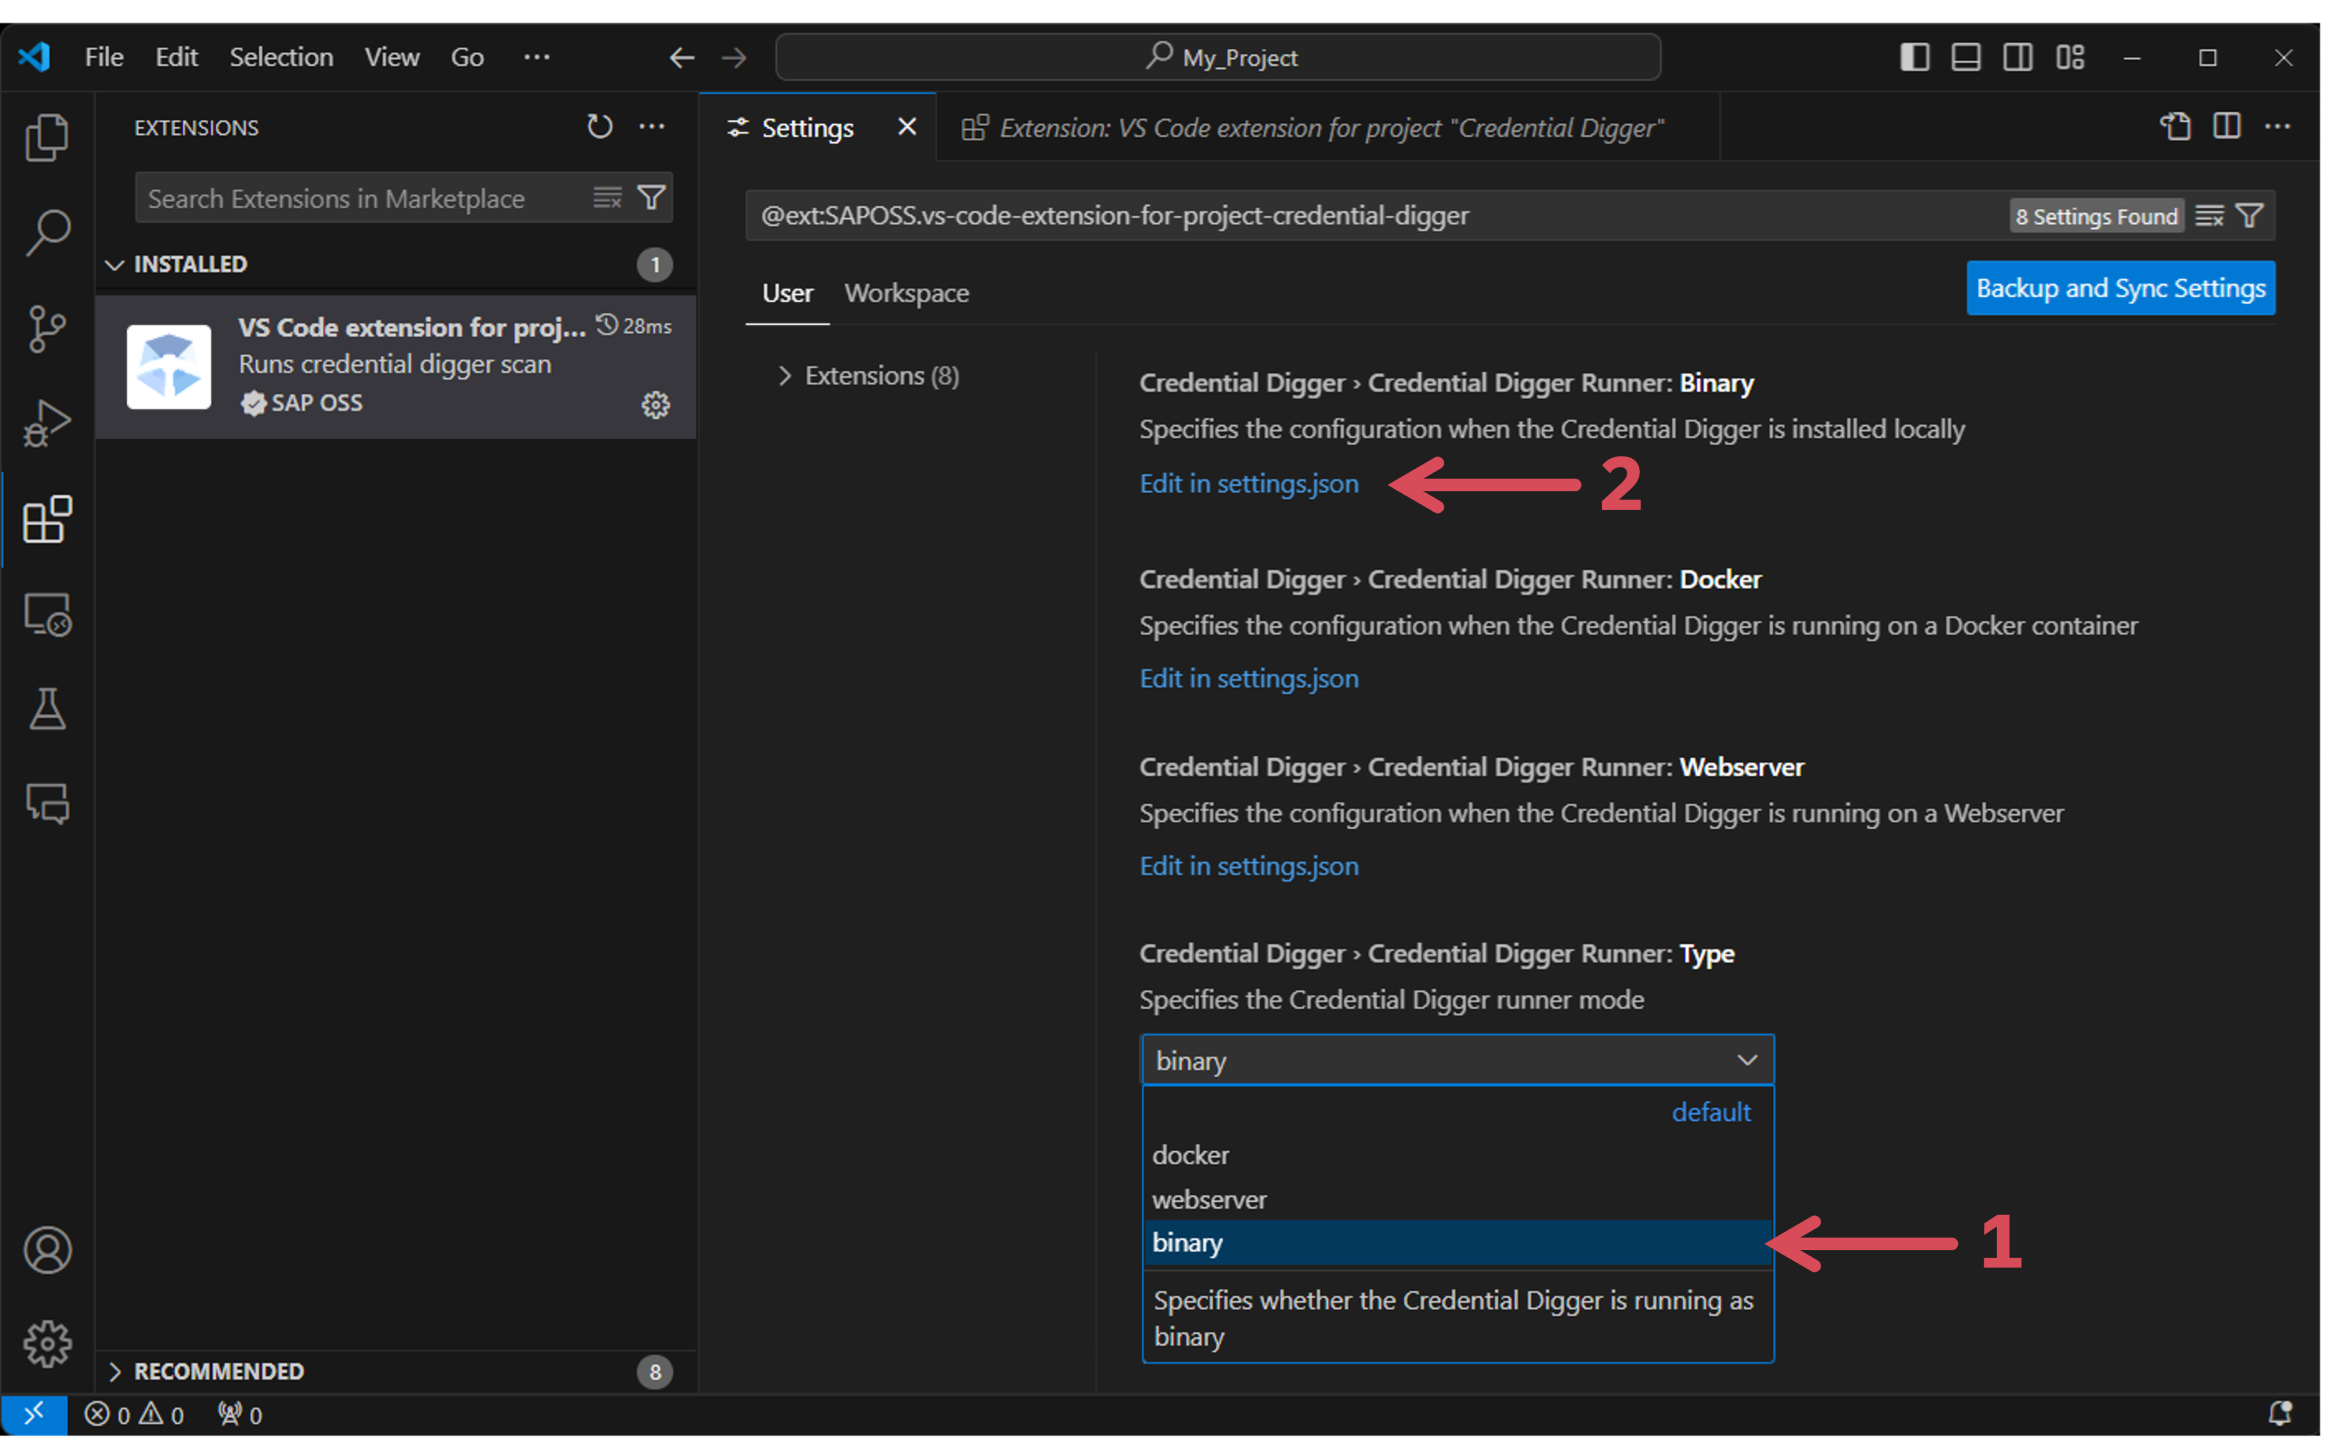The height and width of the screenshot is (1444, 2330).
Task: Go back with the left arrow
Action: click(682, 57)
